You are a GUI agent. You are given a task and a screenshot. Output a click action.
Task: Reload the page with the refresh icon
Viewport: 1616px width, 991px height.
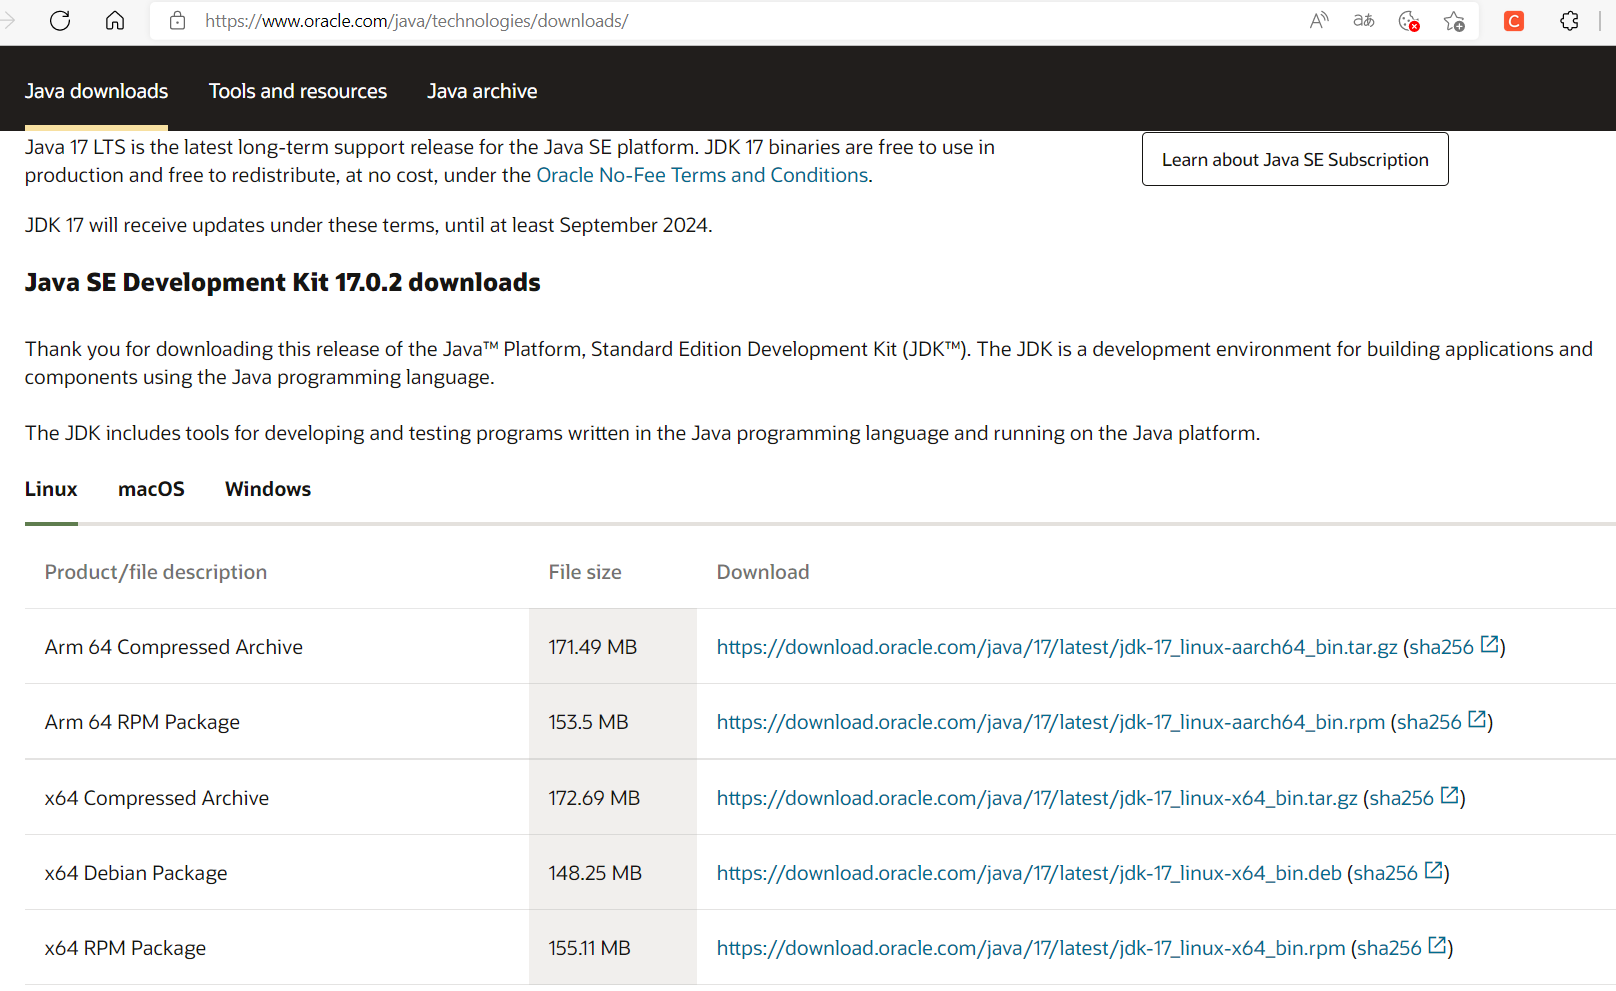click(x=60, y=21)
